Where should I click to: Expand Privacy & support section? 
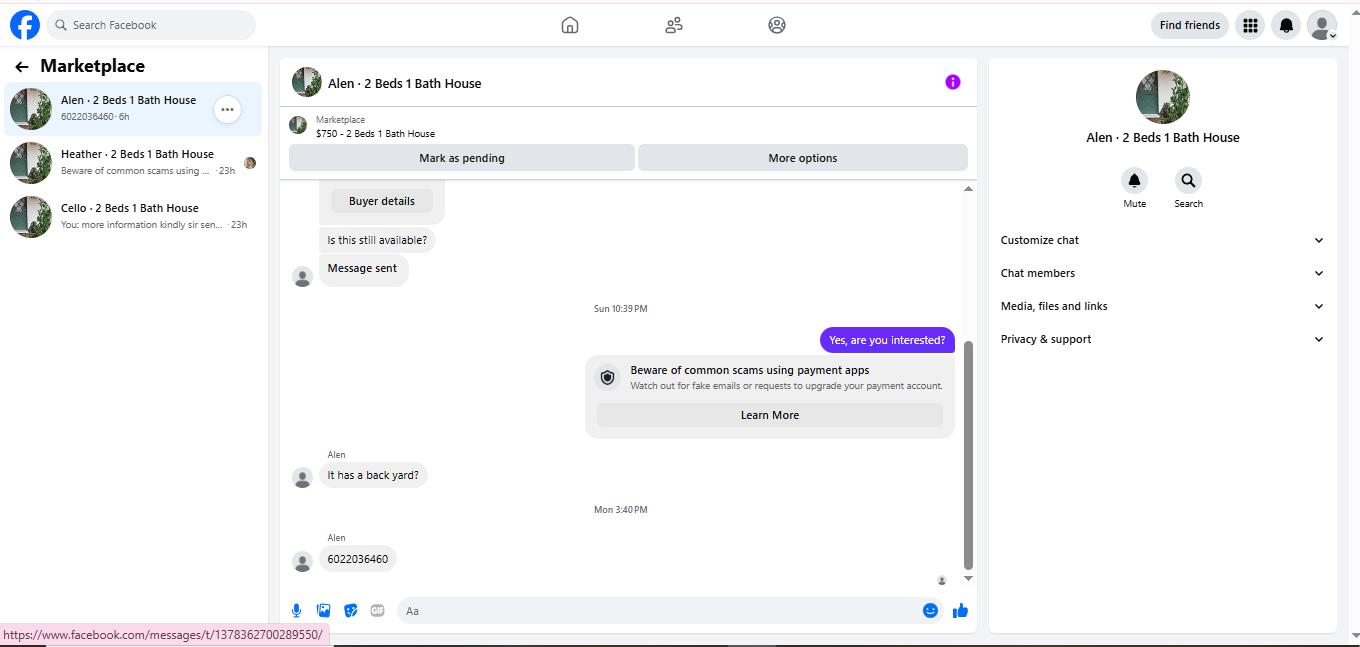point(1163,339)
